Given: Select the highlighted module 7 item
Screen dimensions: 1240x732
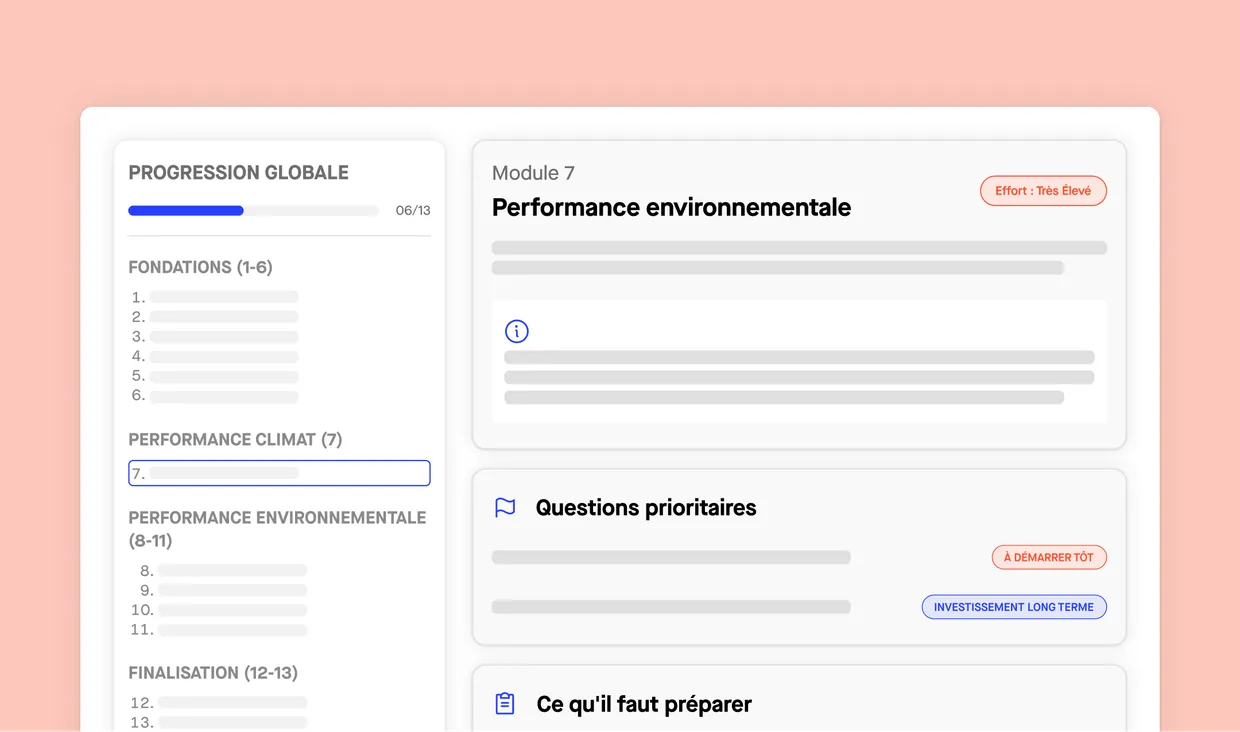Looking at the screenshot, I should click(x=279, y=473).
